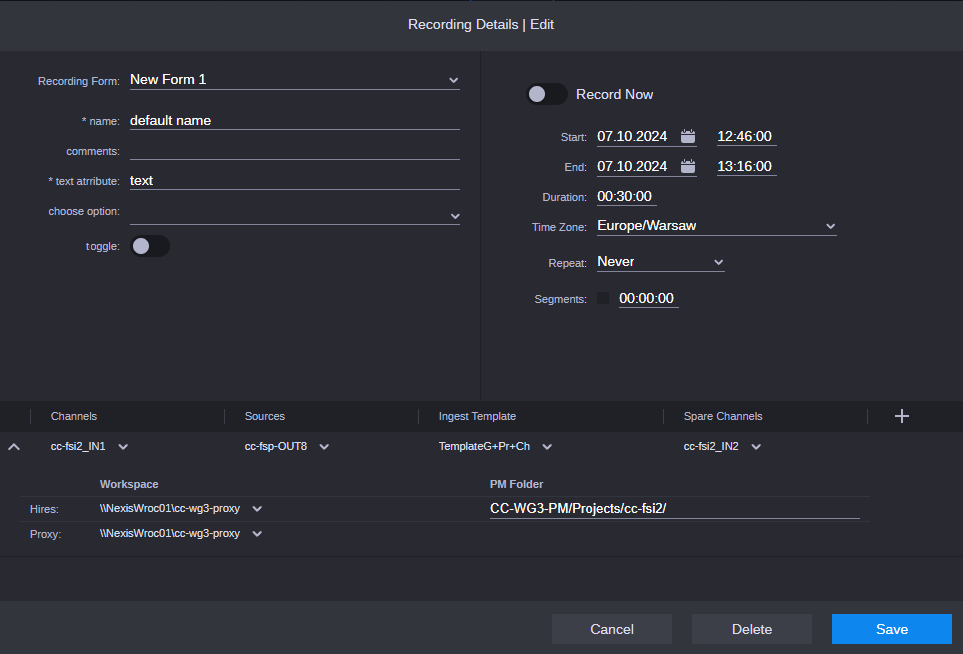Click the Sources column header
The height and width of the screenshot is (654, 963).
(265, 416)
